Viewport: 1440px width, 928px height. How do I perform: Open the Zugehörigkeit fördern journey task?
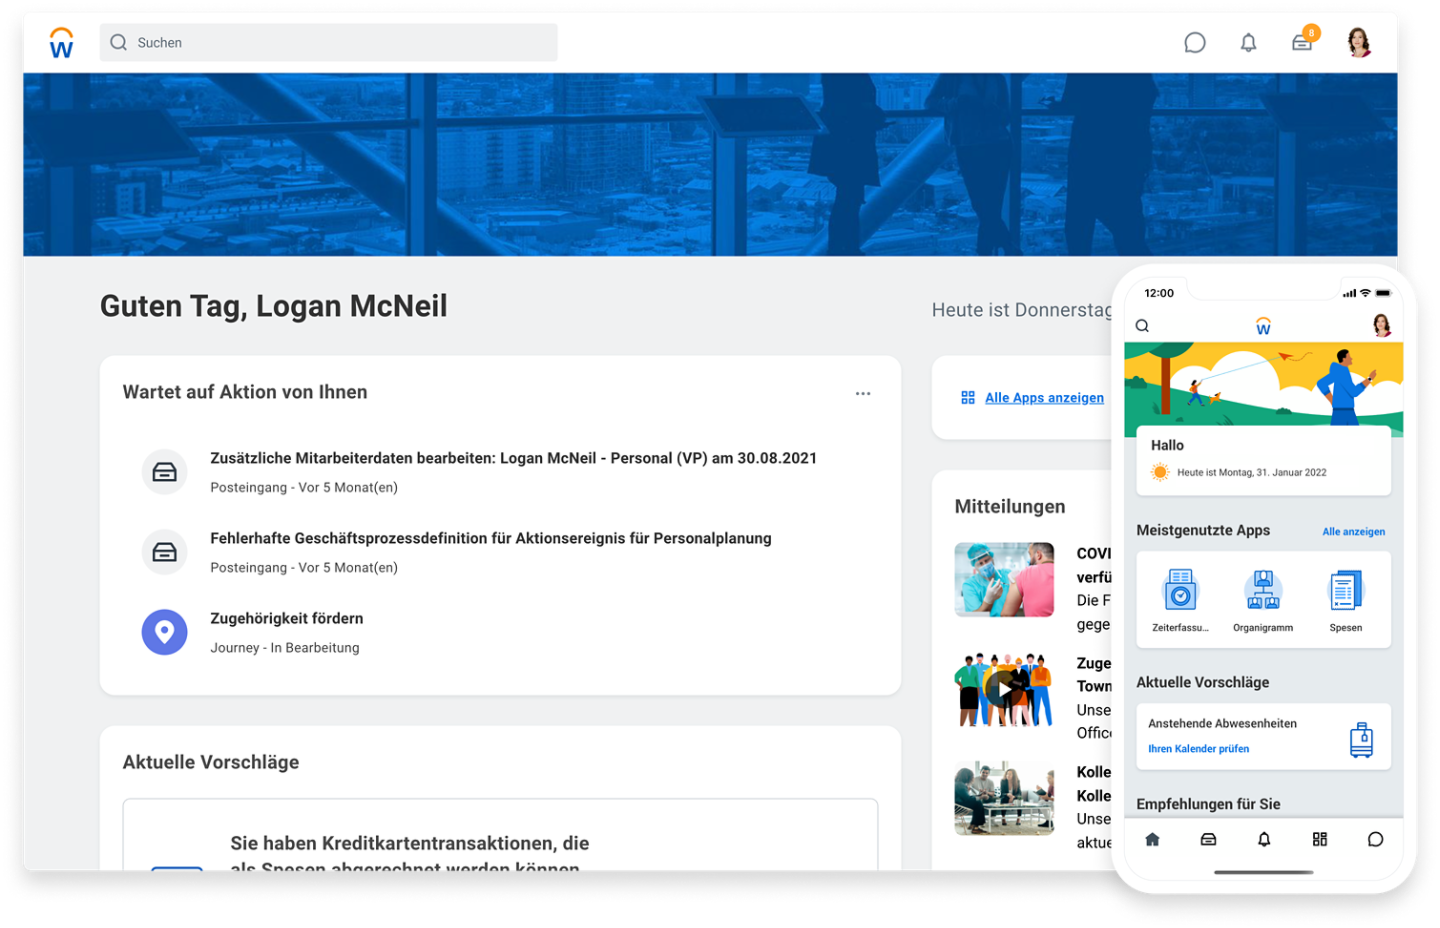(x=286, y=618)
